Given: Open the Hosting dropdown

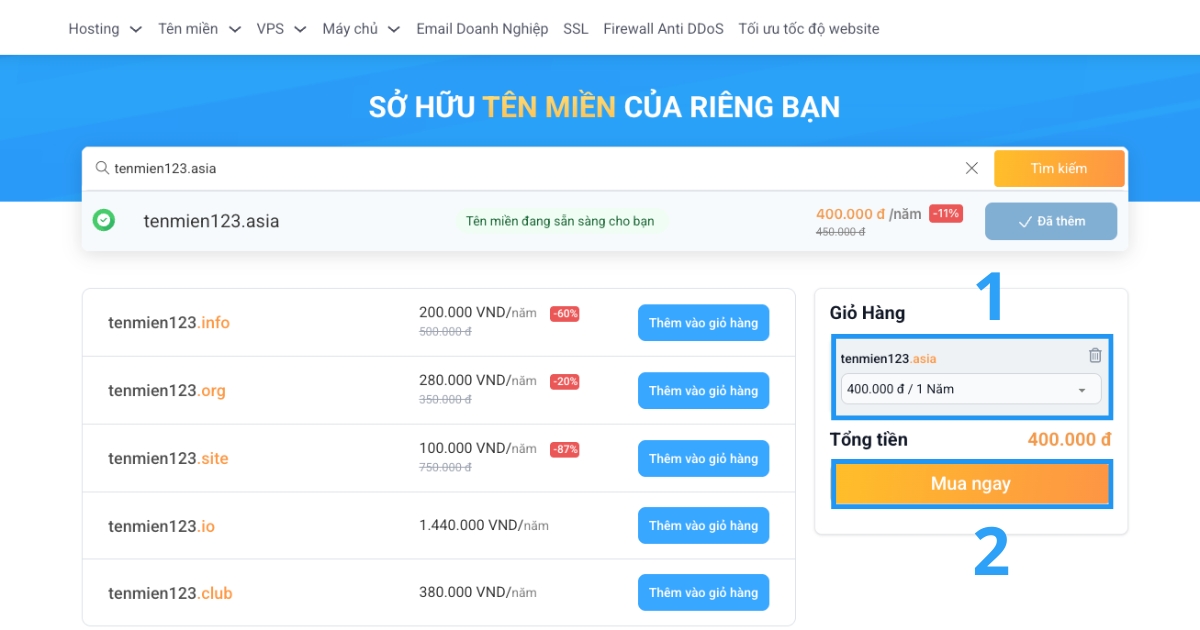Looking at the screenshot, I should click(105, 28).
